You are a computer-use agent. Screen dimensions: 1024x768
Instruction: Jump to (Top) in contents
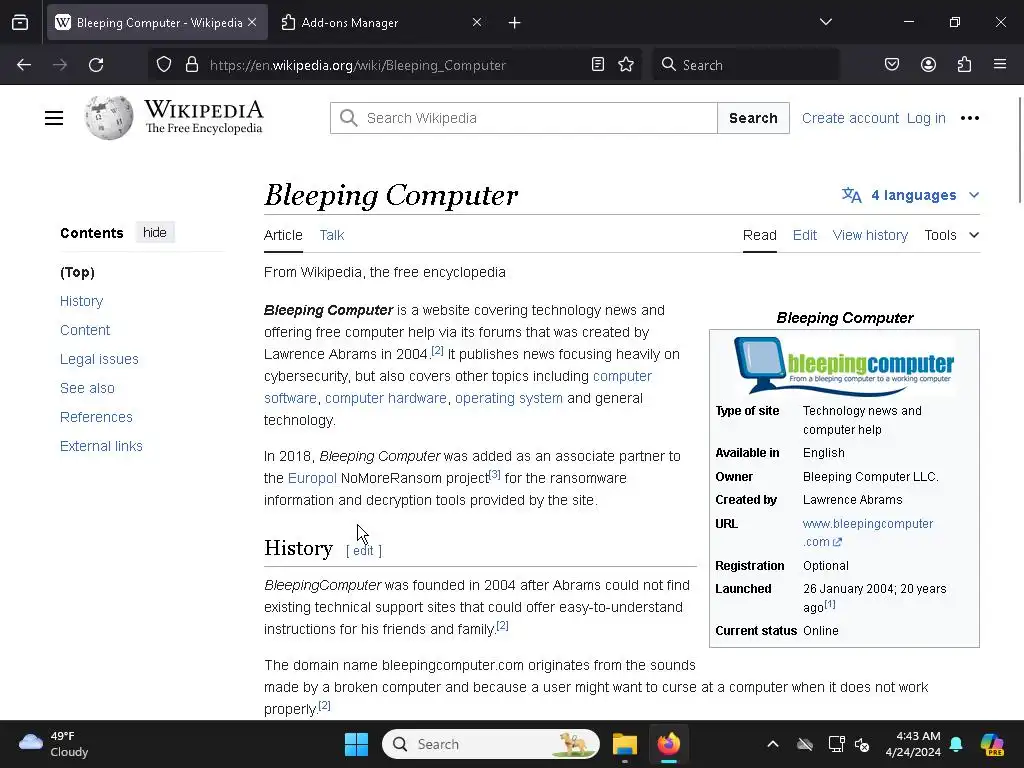pos(77,272)
